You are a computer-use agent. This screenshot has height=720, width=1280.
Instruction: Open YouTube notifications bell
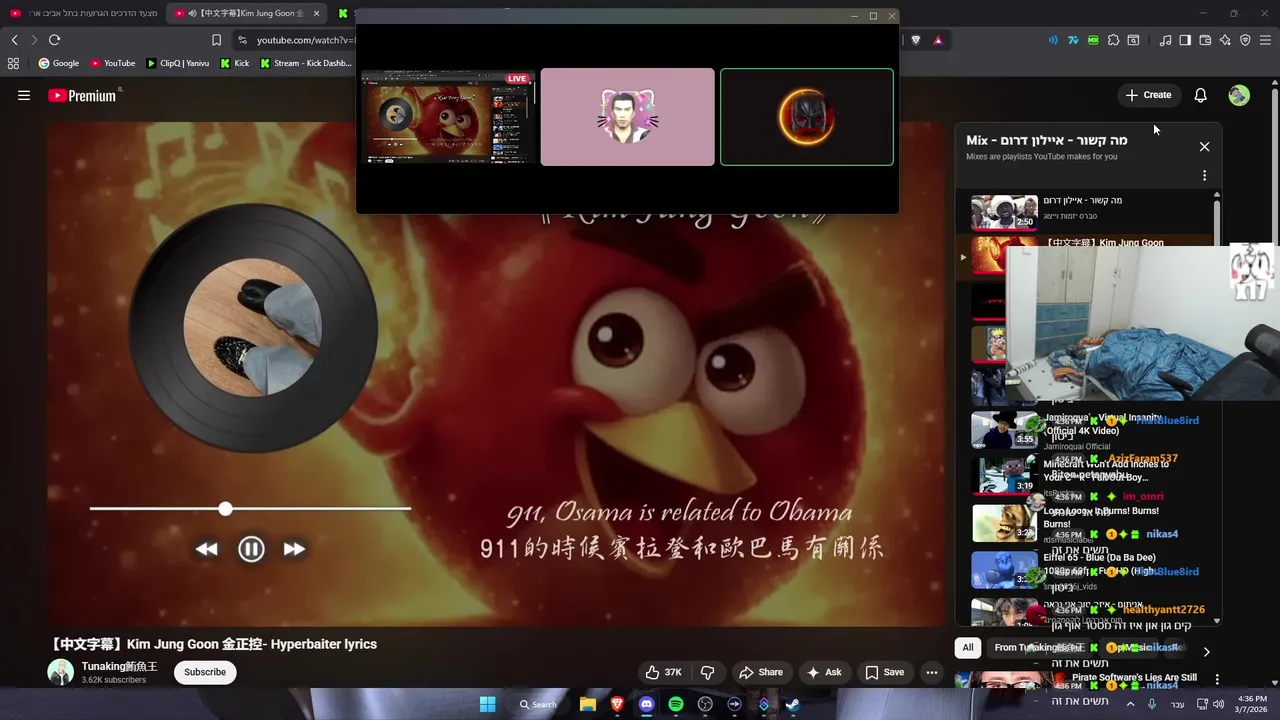[1200, 95]
